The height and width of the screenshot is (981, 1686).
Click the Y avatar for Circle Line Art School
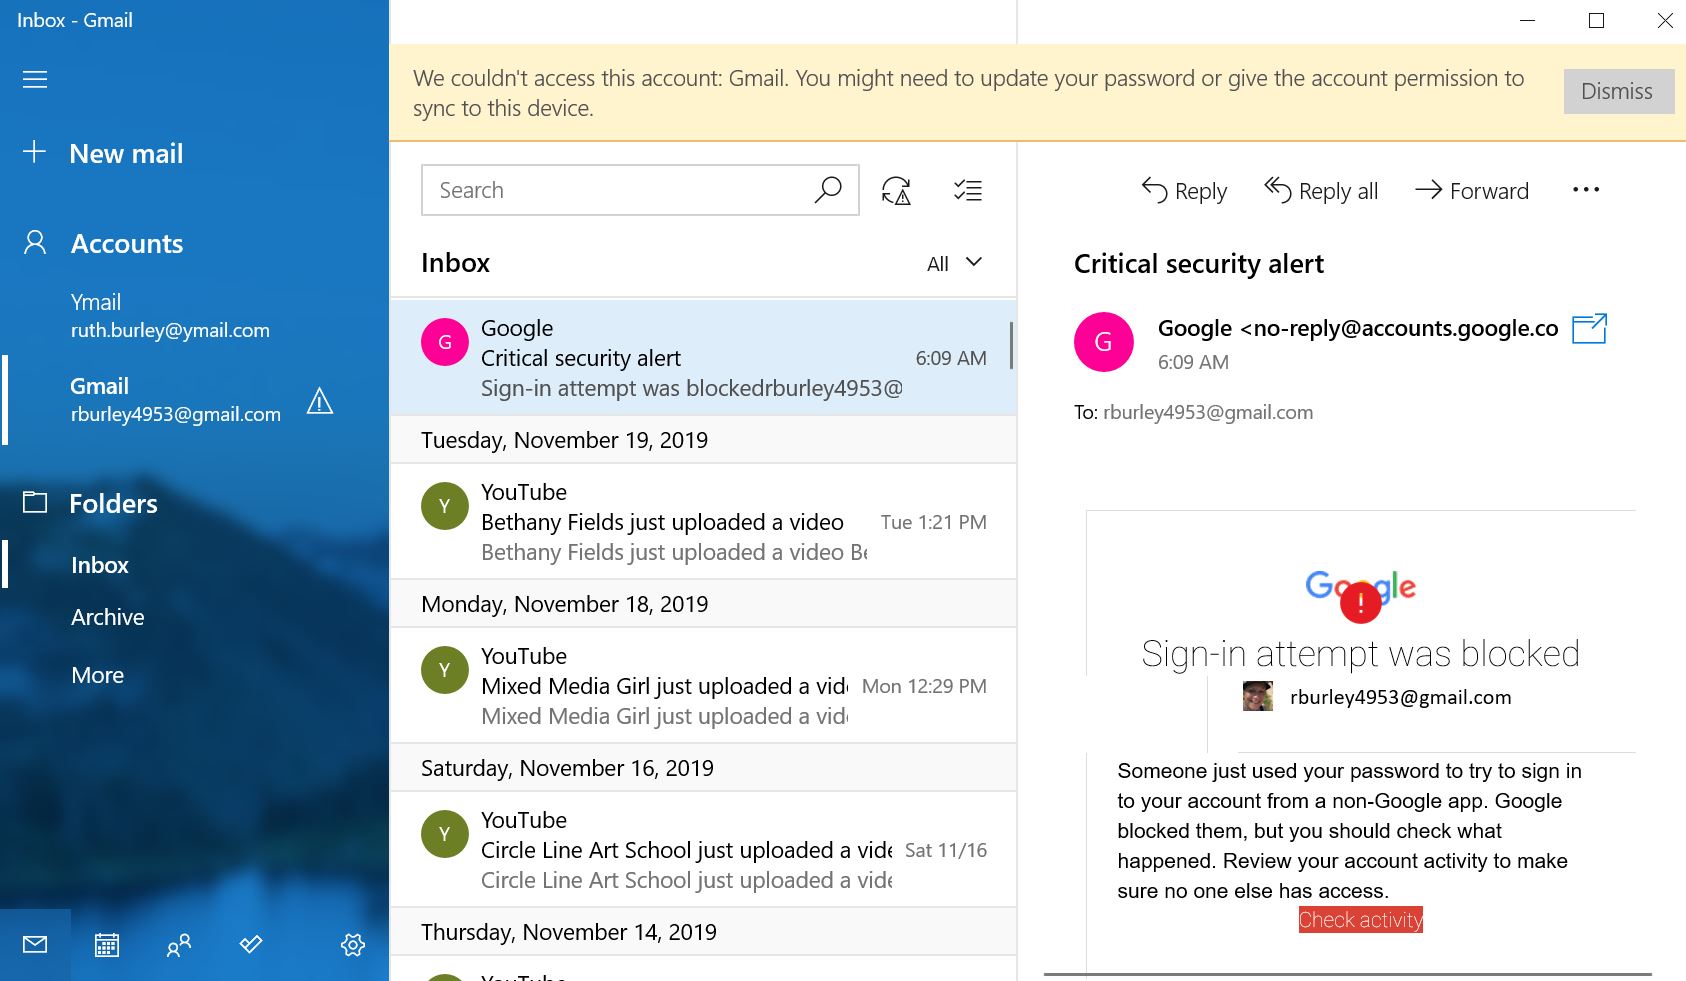point(445,834)
